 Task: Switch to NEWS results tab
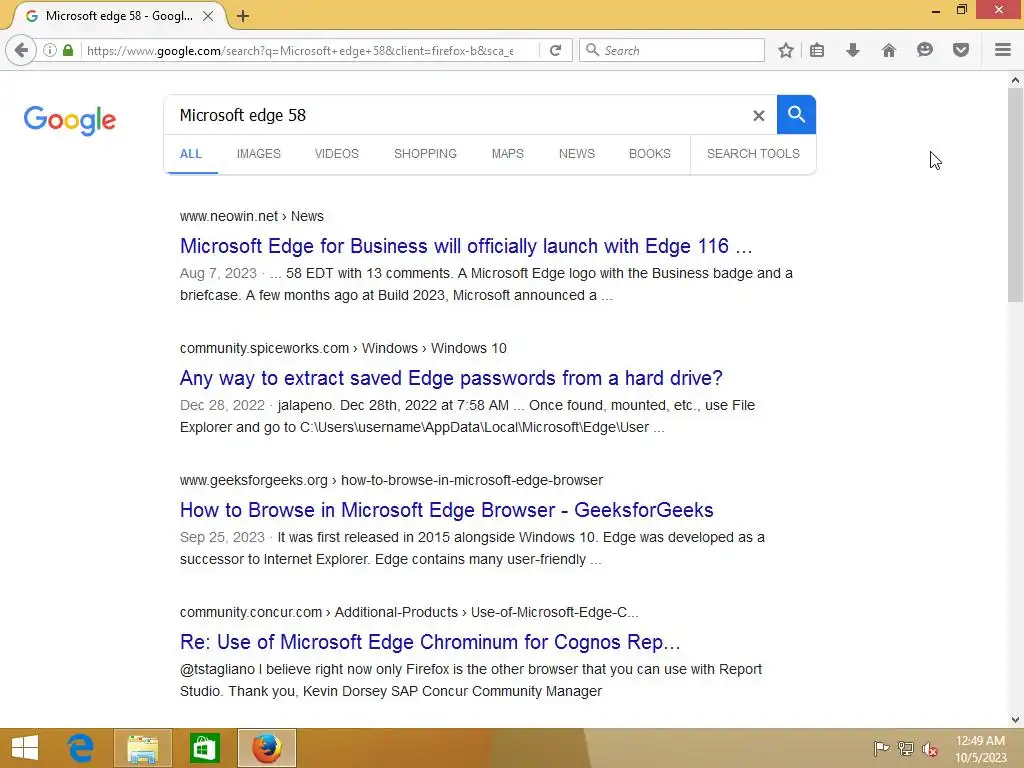tap(577, 154)
